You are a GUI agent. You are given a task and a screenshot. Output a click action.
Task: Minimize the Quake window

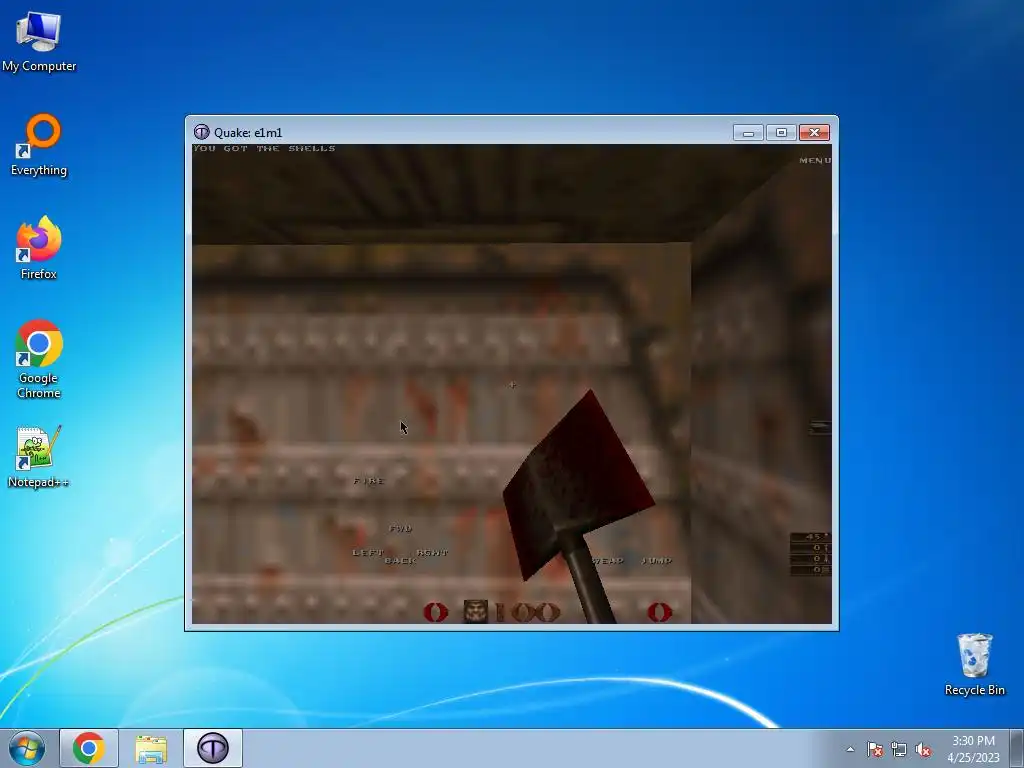click(748, 133)
